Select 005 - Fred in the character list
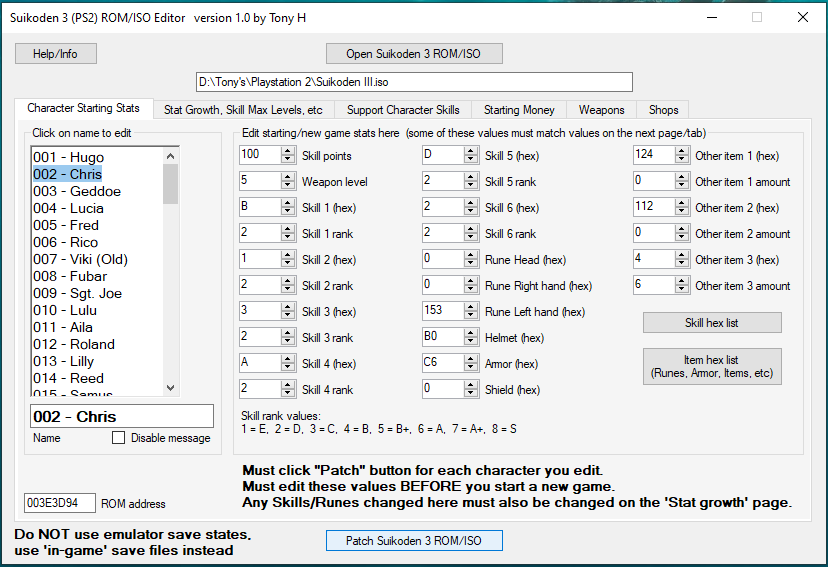 pos(66,225)
